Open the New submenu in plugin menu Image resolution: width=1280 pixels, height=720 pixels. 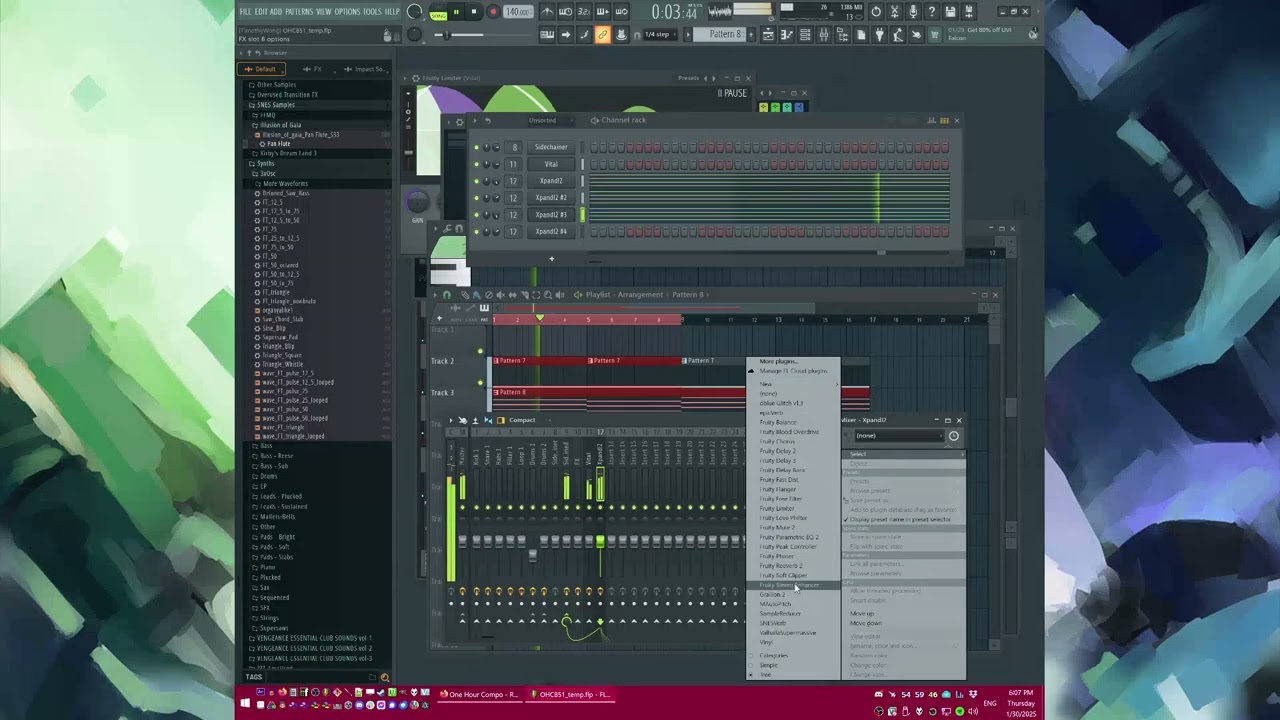793,384
